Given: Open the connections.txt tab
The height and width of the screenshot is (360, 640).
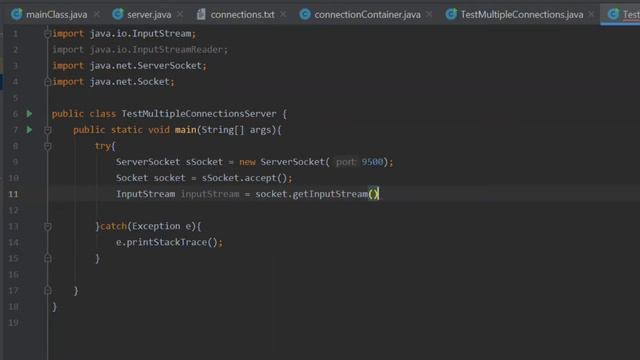Looking at the screenshot, I should tap(242, 15).
